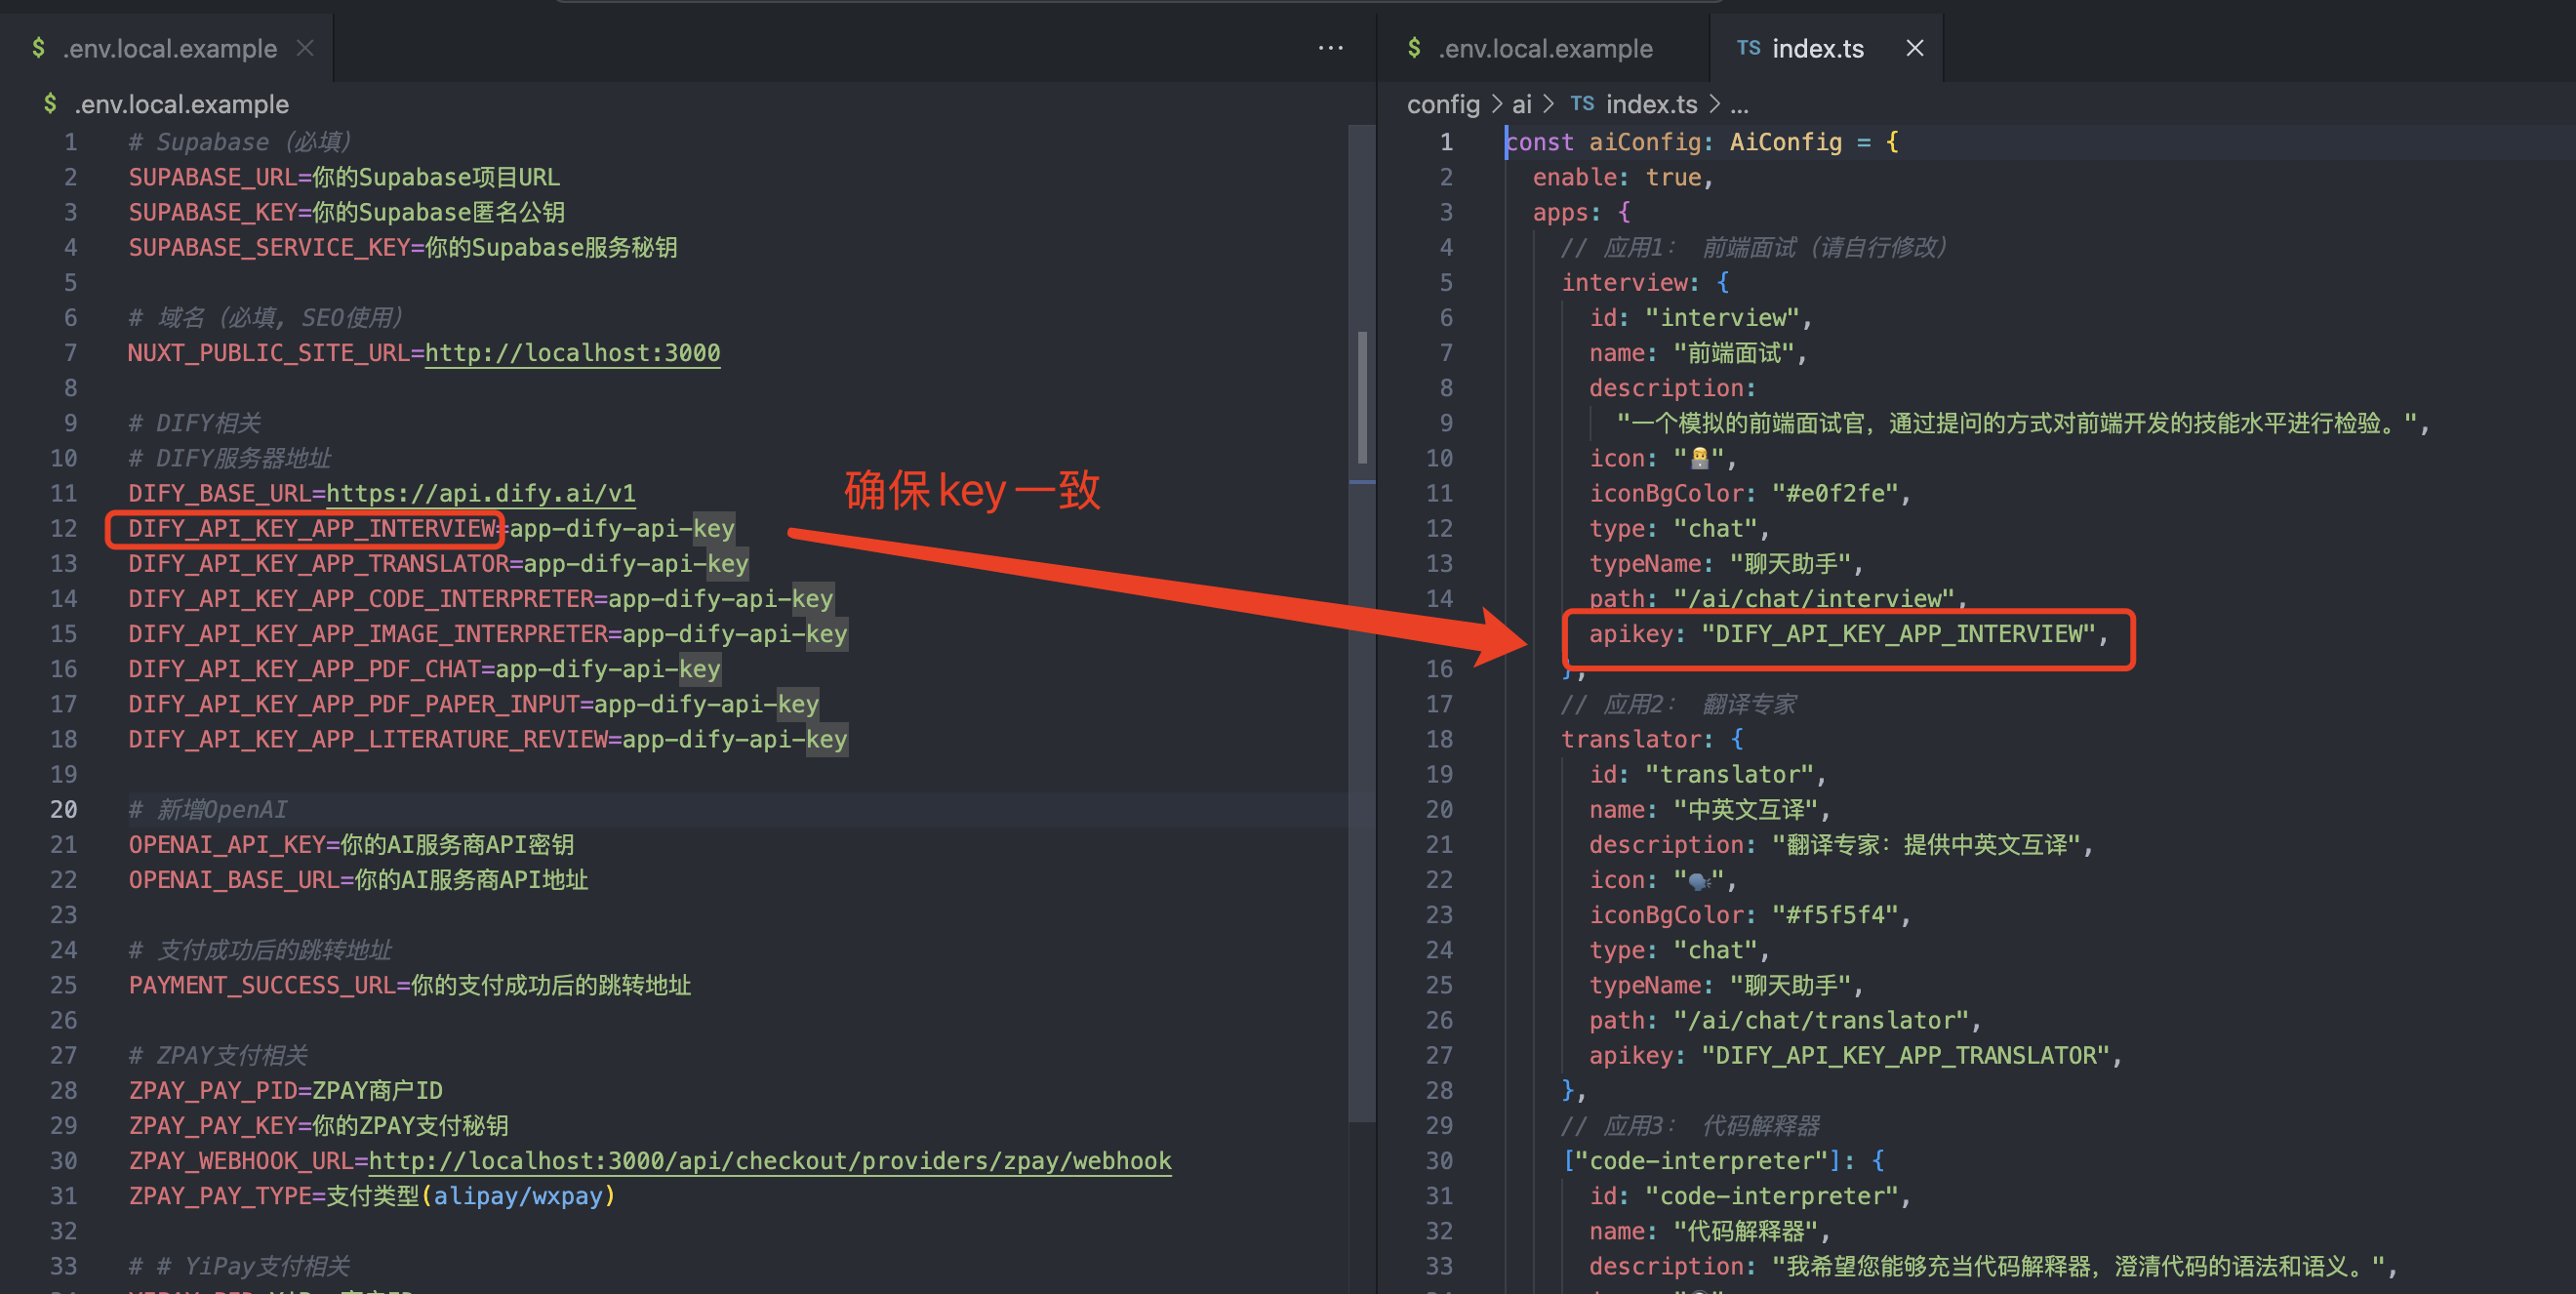Viewport: 2576px width, 1294px height.
Task: Click PAYMENT_SUCCESS_URL variable name
Action: pyautogui.click(x=262, y=985)
